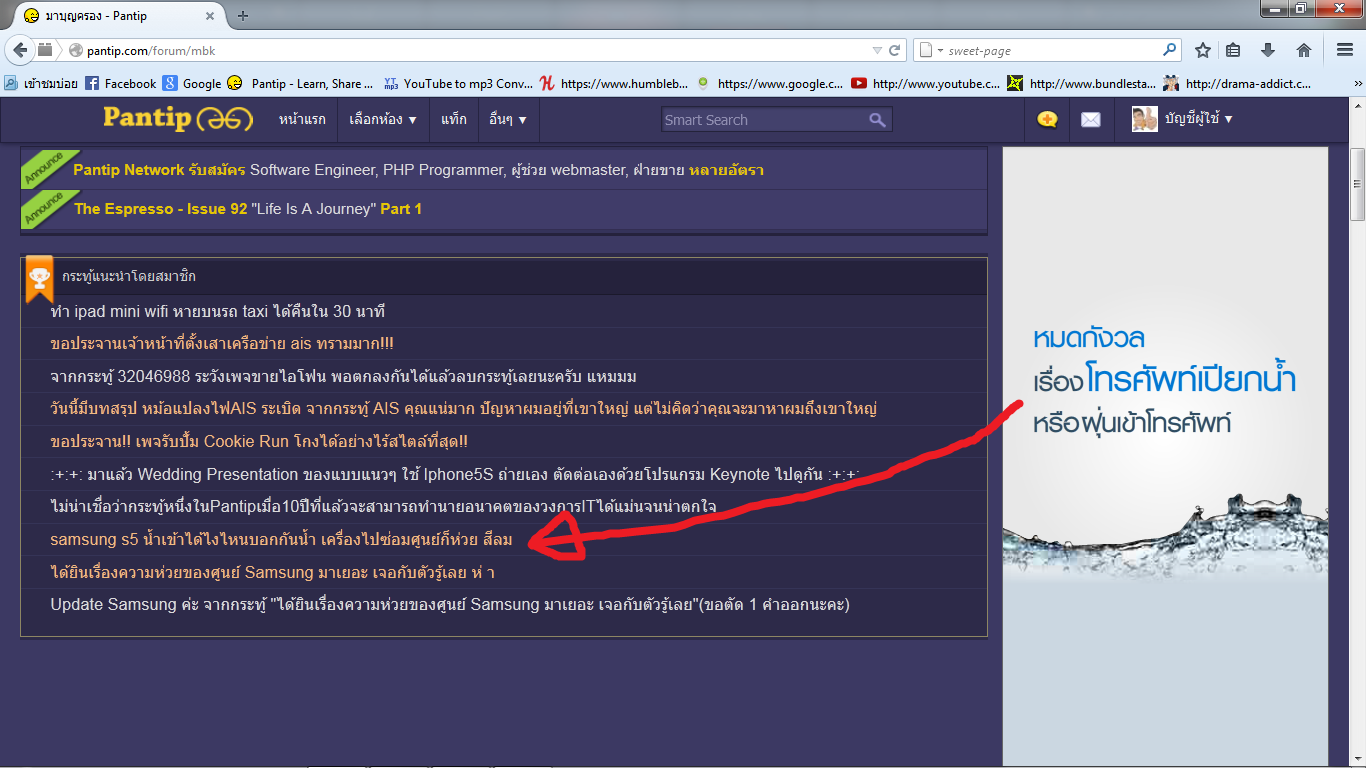Click the browser Back arrow button
Viewport: 1366px width, 768px height.
(x=20, y=50)
